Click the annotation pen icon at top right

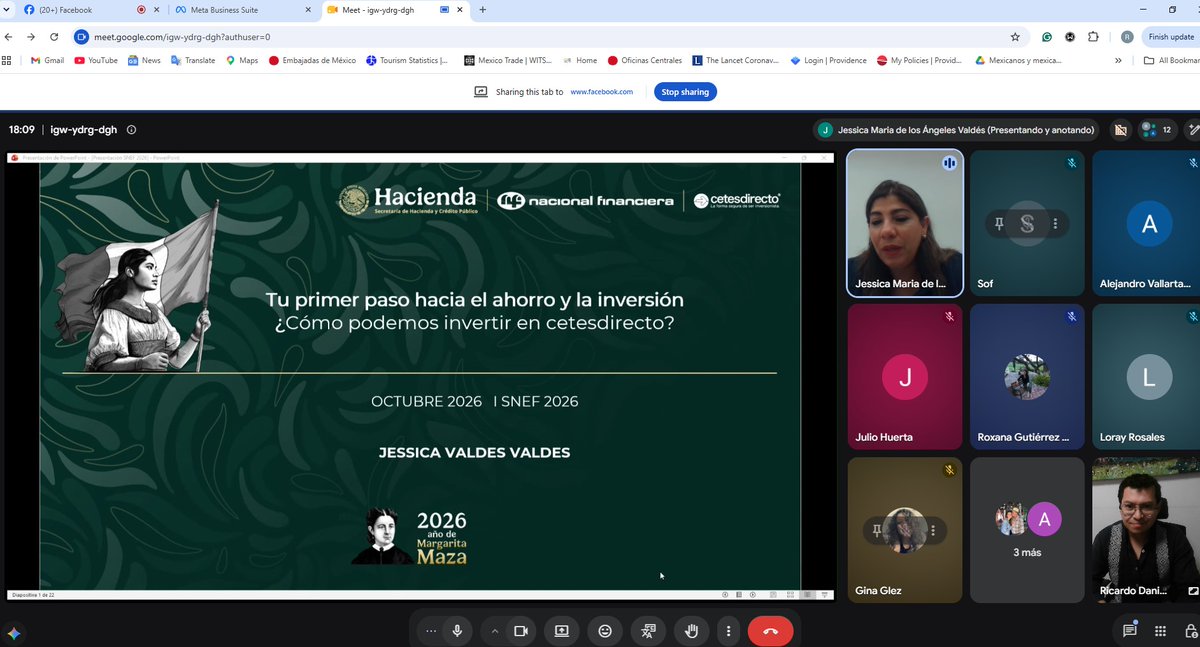coord(1192,129)
